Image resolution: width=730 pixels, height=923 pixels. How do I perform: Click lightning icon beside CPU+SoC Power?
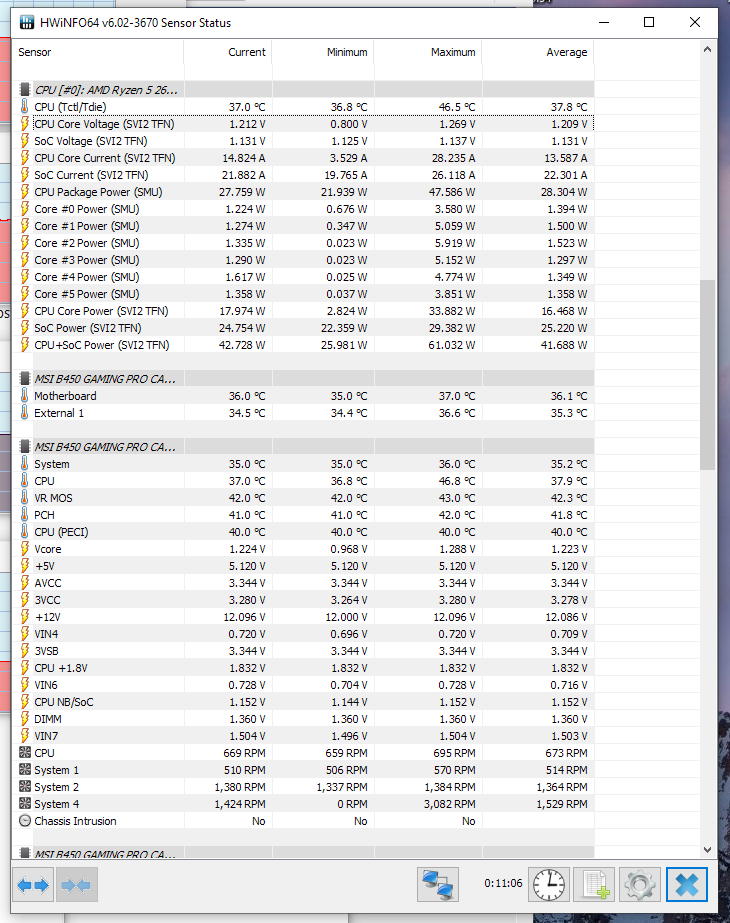point(25,345)
